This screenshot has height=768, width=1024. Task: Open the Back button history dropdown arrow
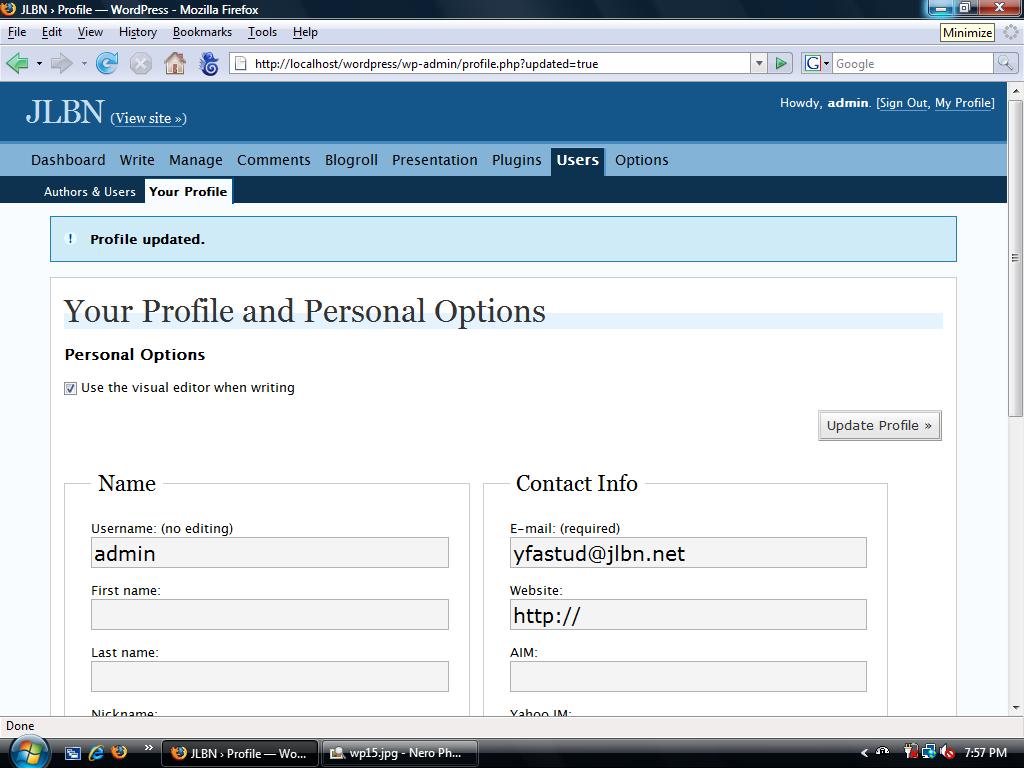pyautogui.click(x=39, y=63)
